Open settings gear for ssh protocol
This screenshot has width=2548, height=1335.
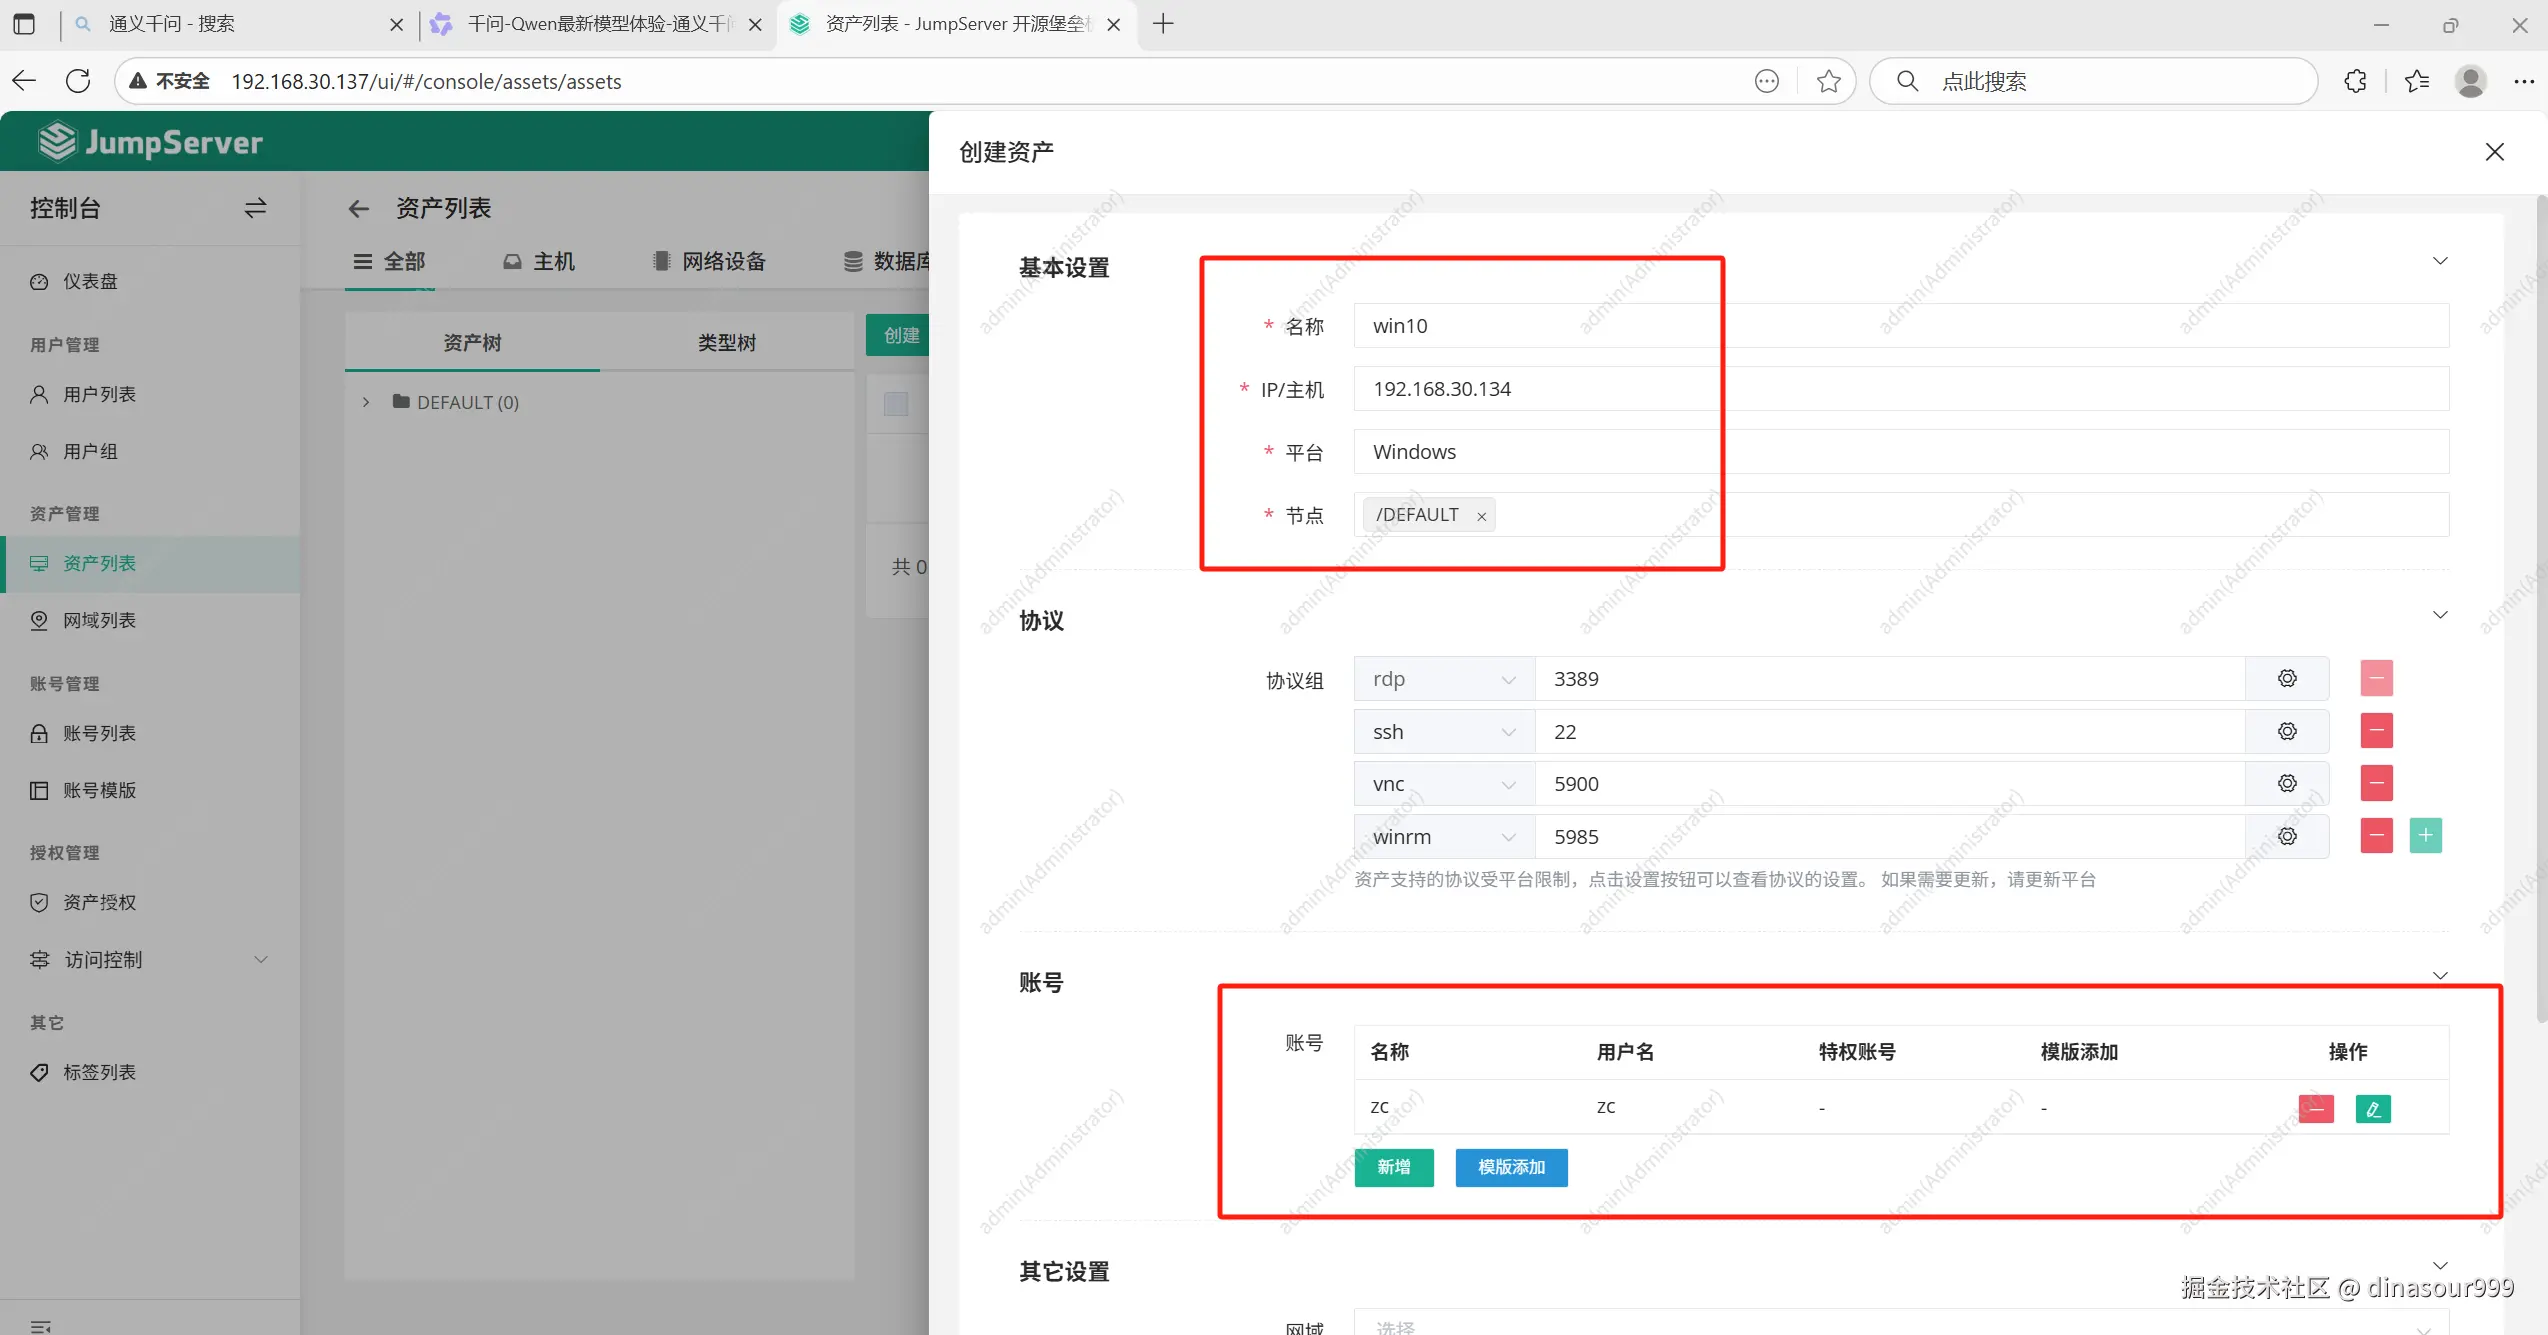[x=2286, y=731]
